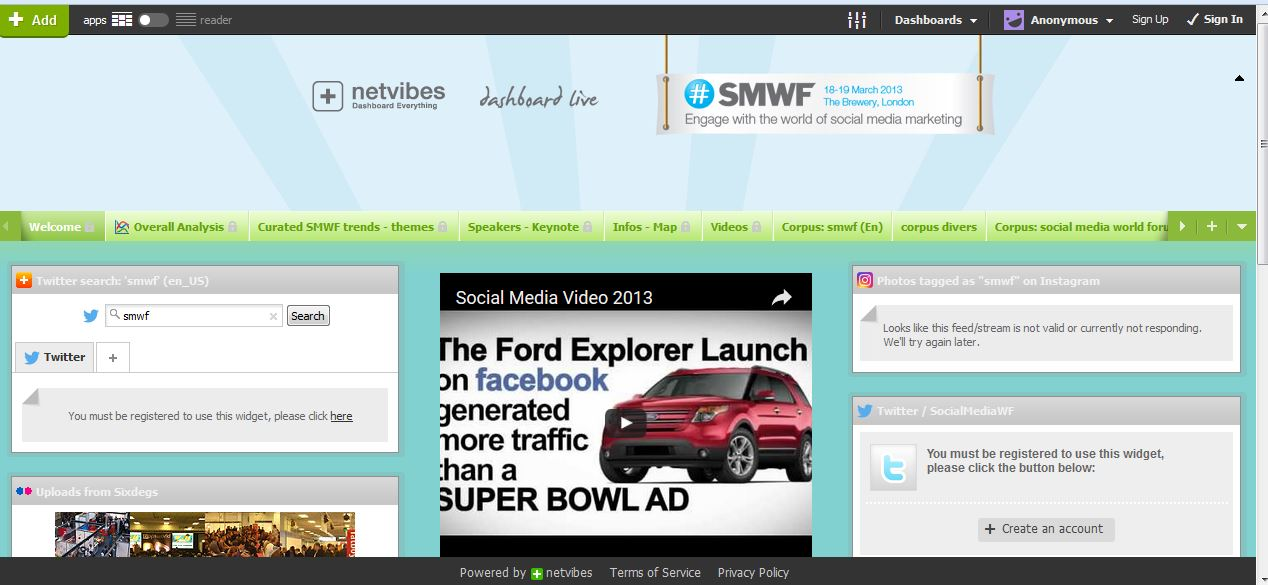Select the Twitter tab in search widget
This screenshot has height=585, width=1268.
pyautogui.click(x=55, y=357)
